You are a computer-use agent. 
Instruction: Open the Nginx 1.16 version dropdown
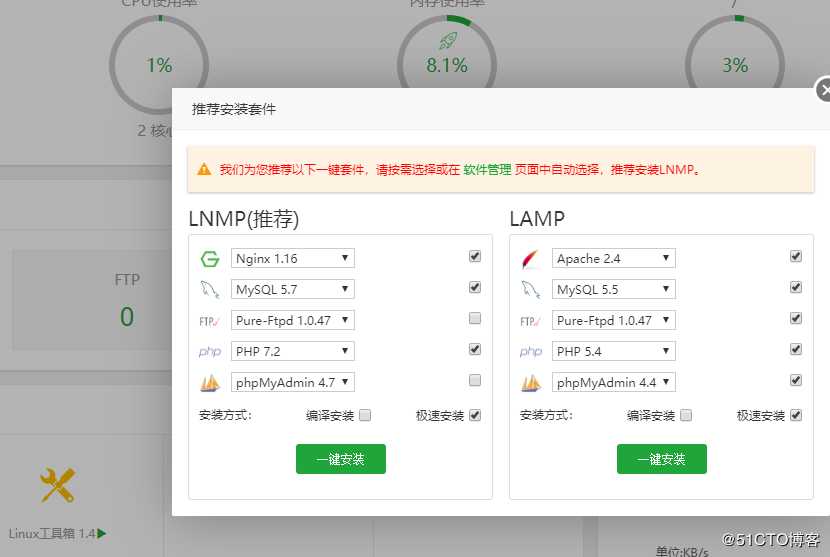[293, 258]
